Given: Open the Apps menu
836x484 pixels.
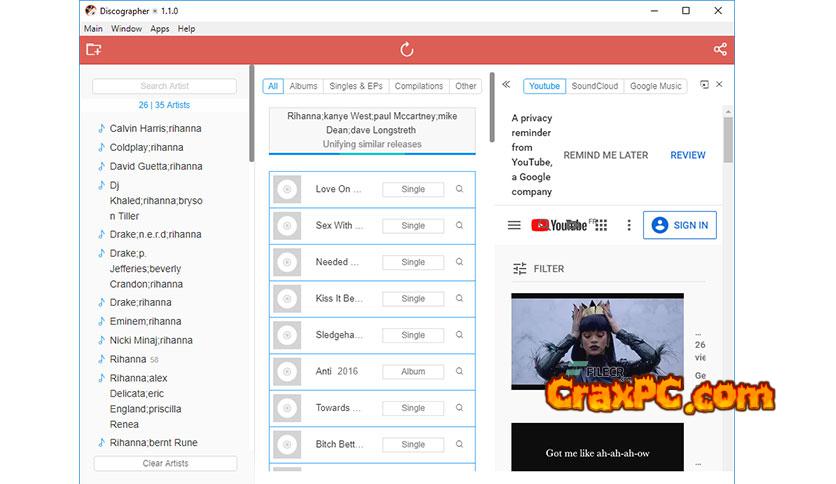Looking at the screenshot, I should click(160, 29).
